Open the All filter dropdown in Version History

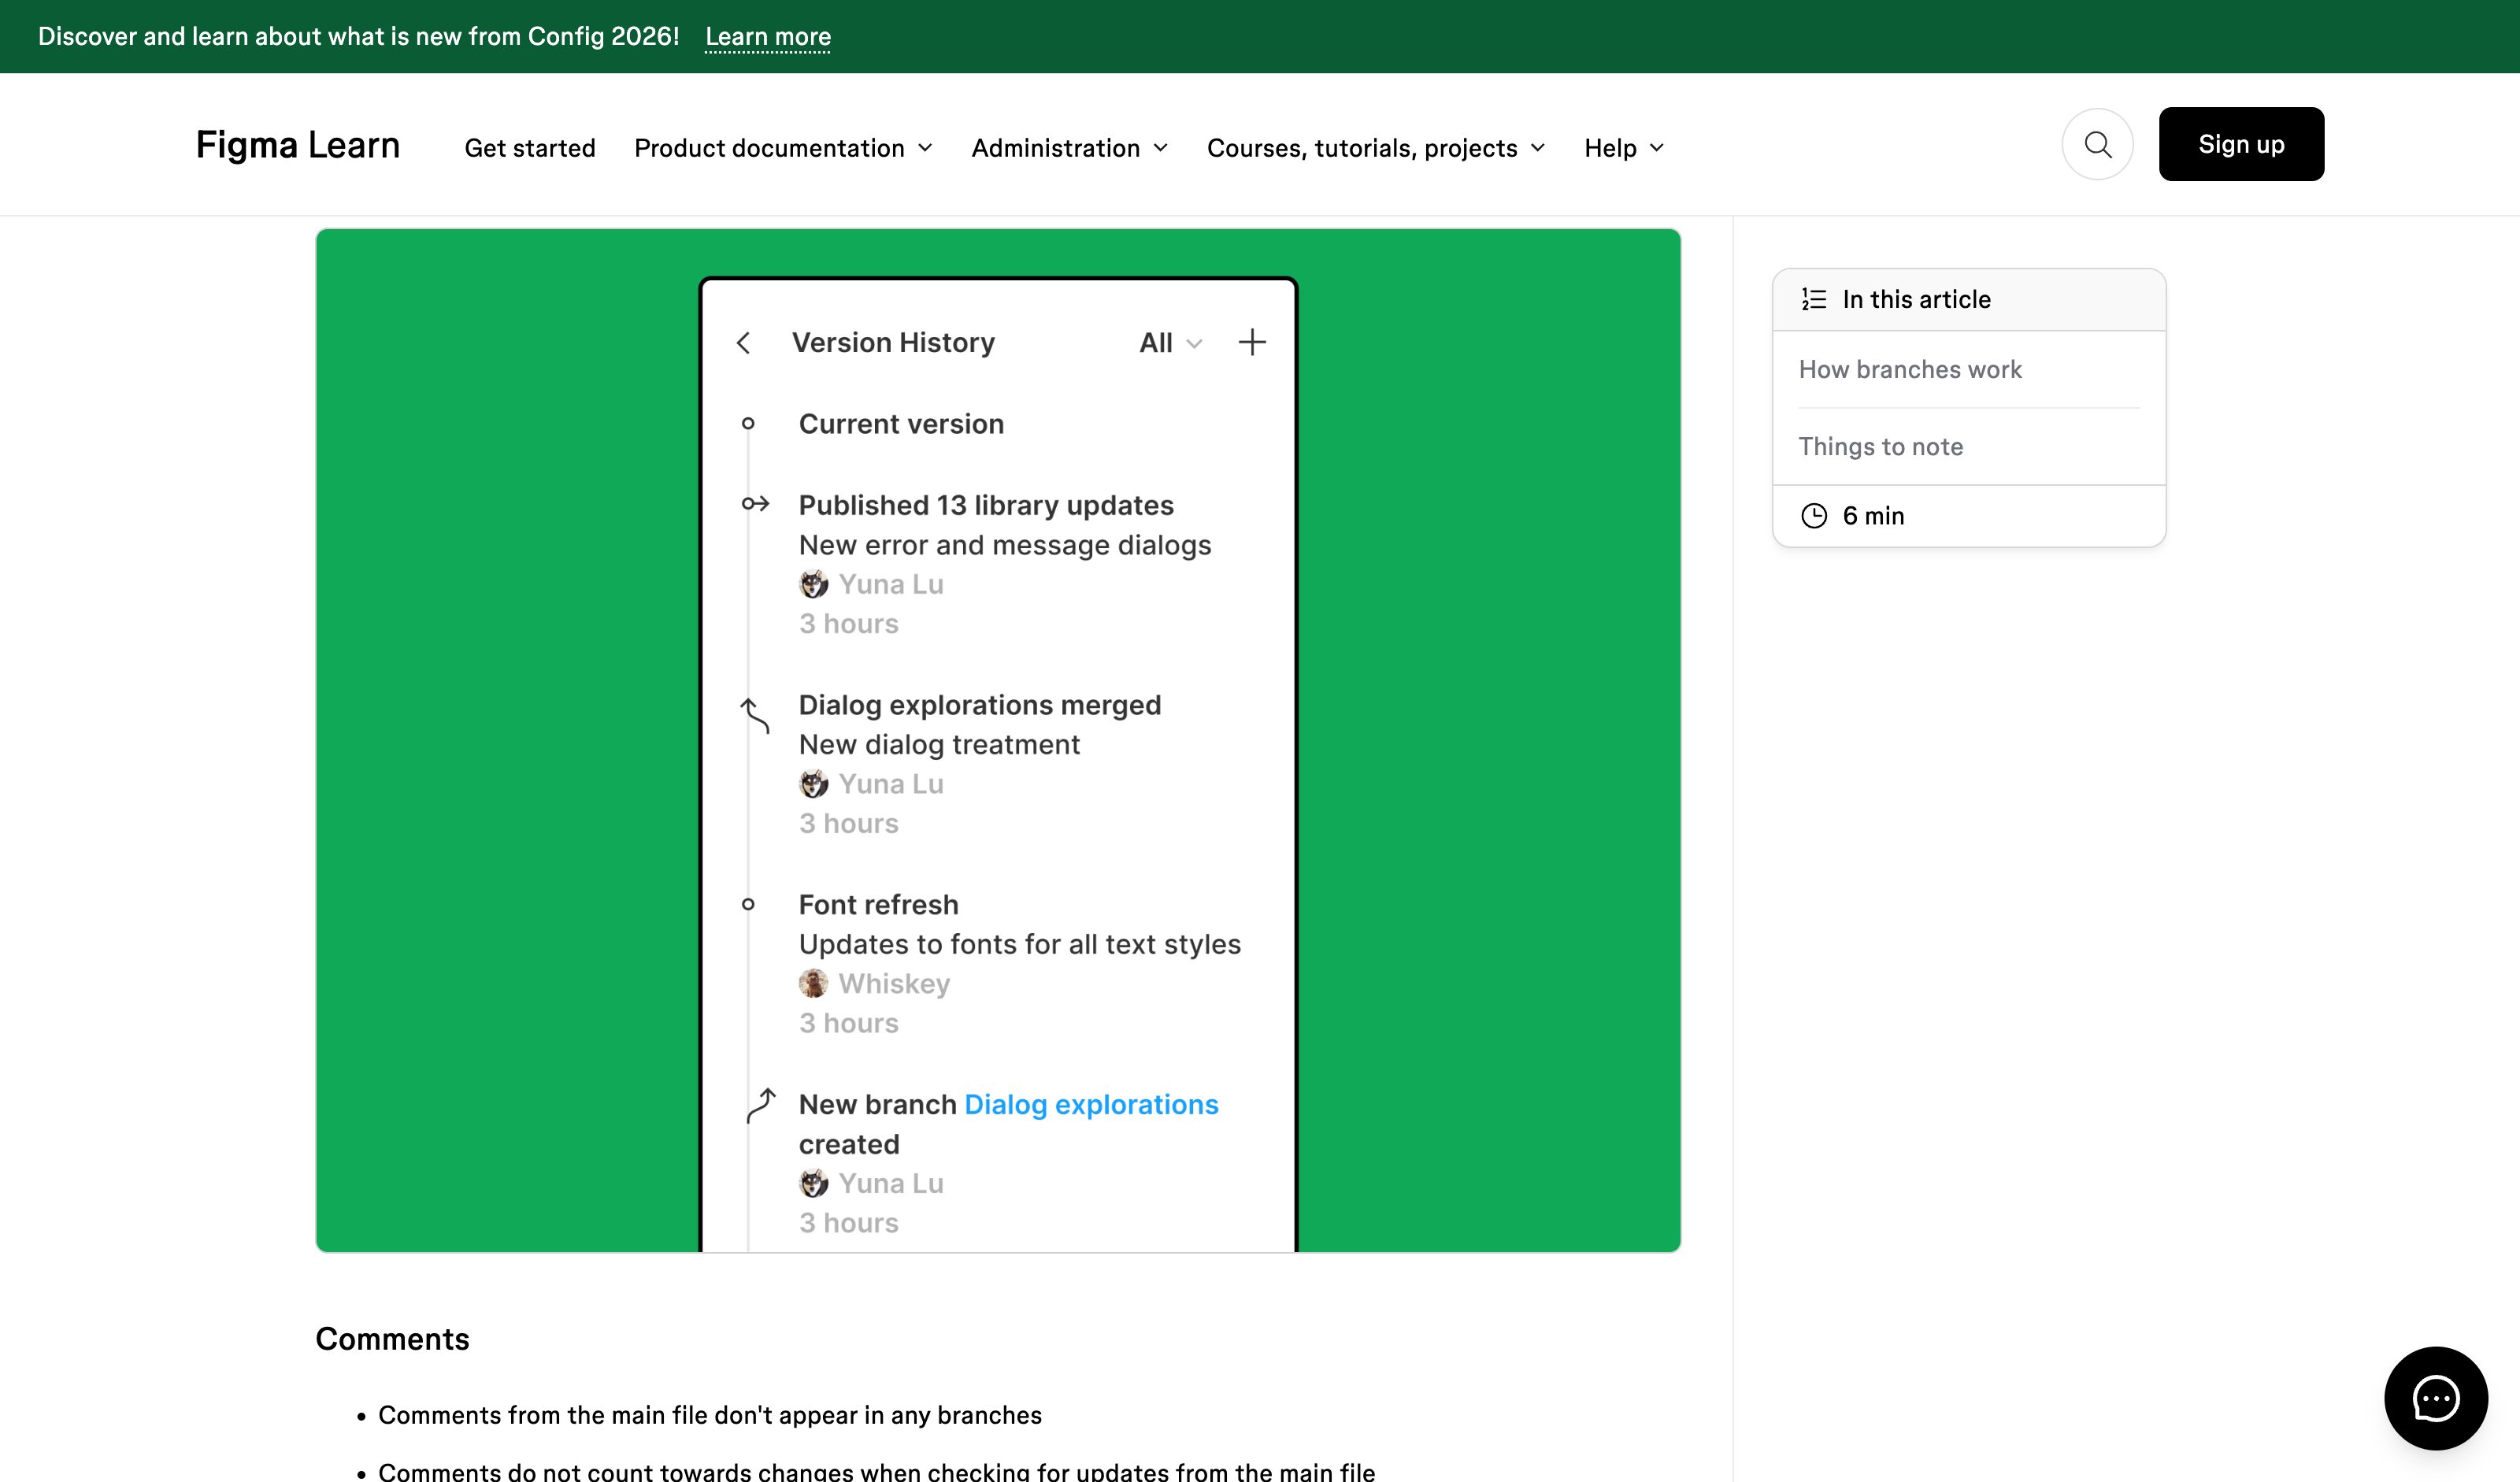tap(1170, 343)
